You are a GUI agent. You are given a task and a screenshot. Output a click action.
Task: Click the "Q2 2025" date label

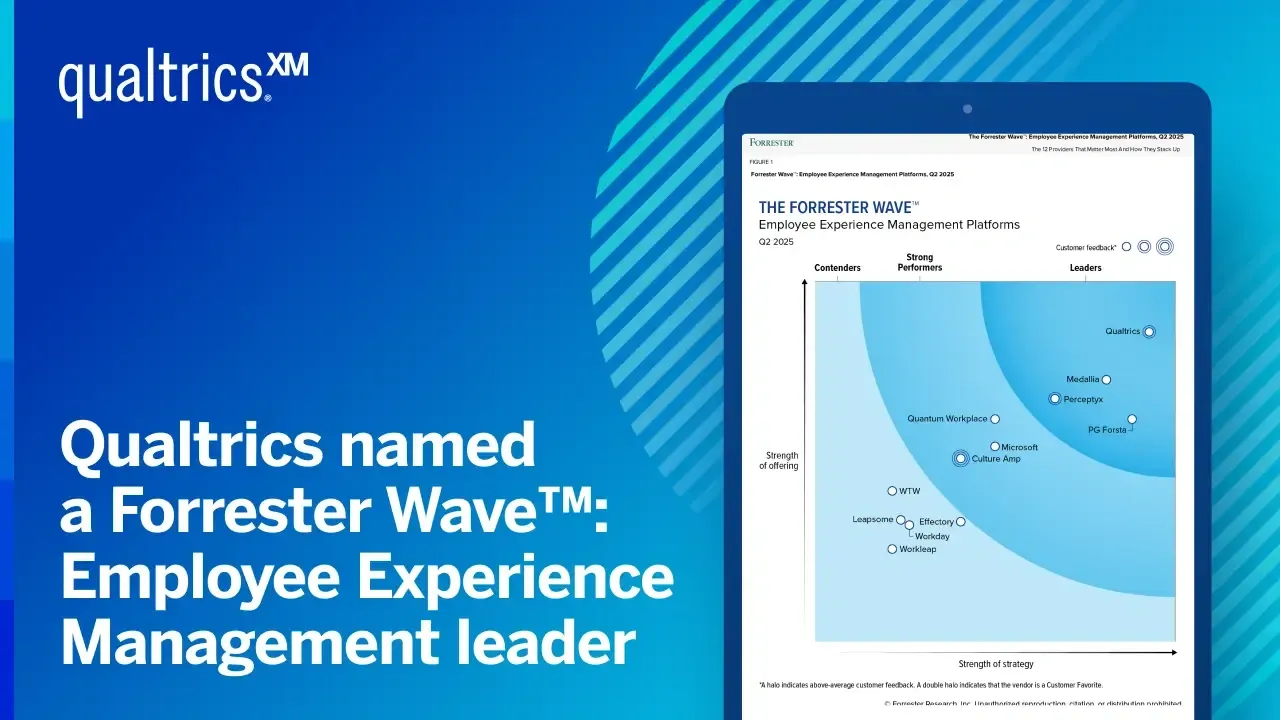point(776,242)
